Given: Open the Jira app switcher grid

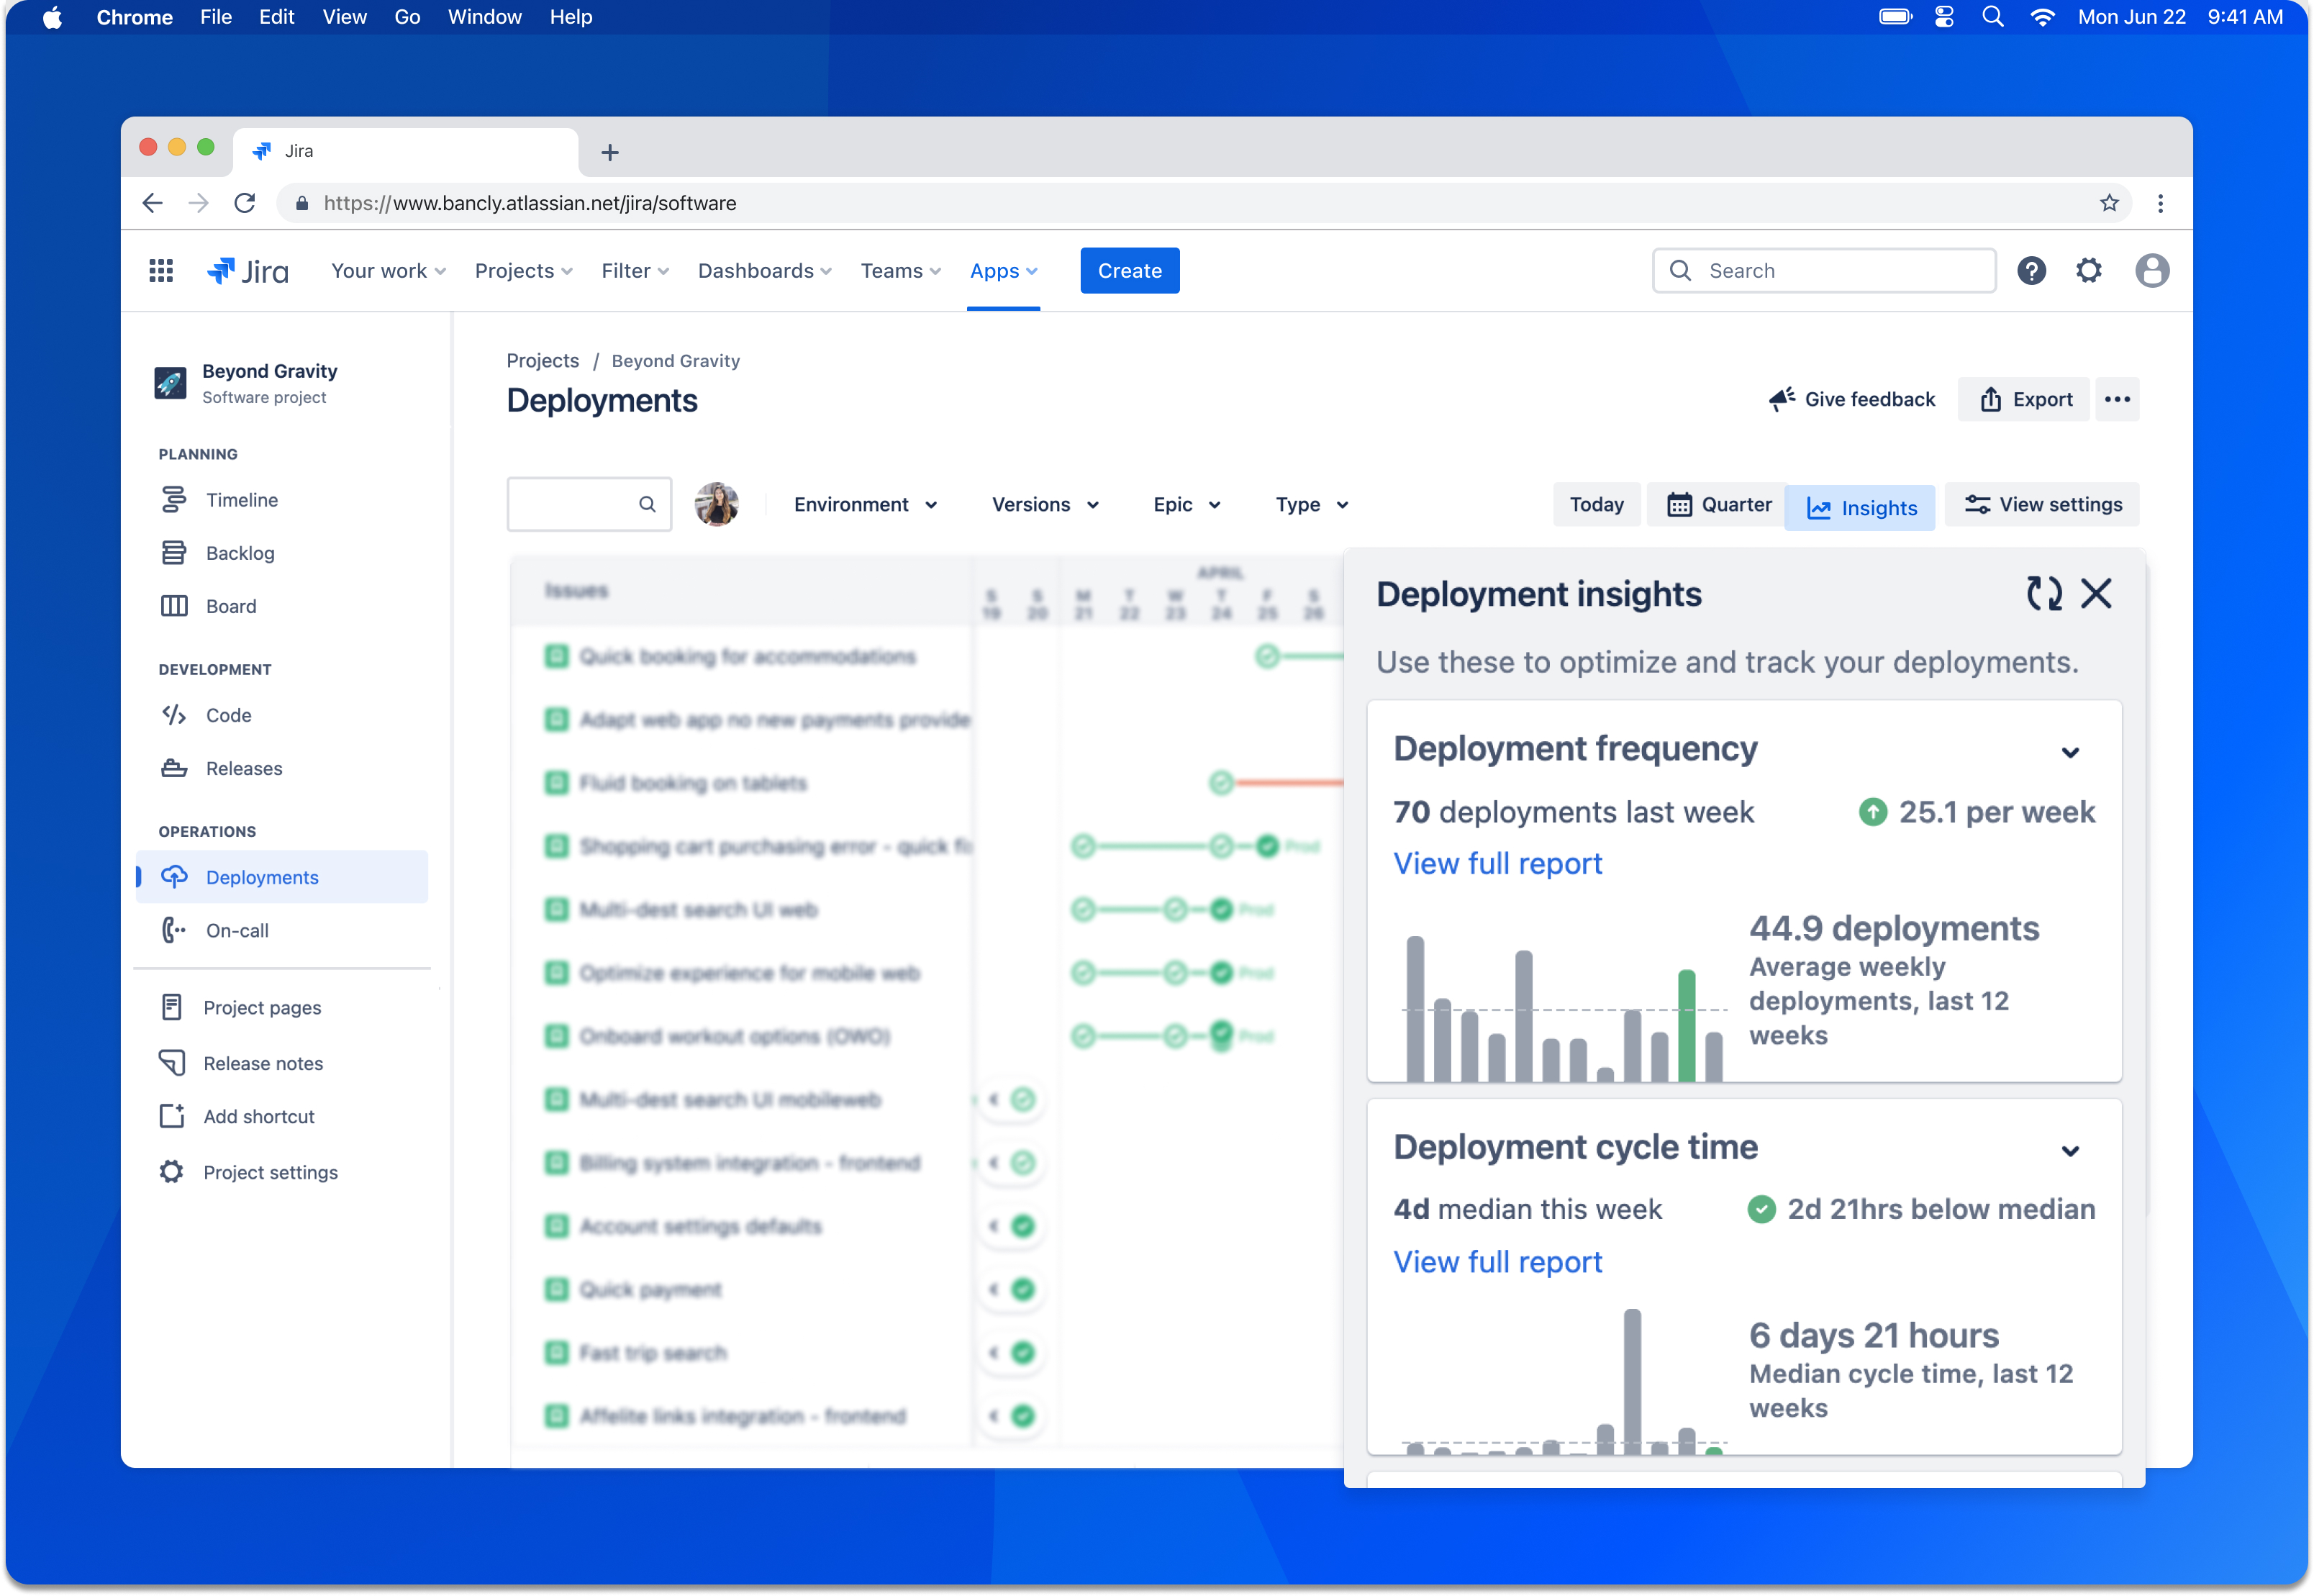Looking at the screenshot, I should 161,270.
